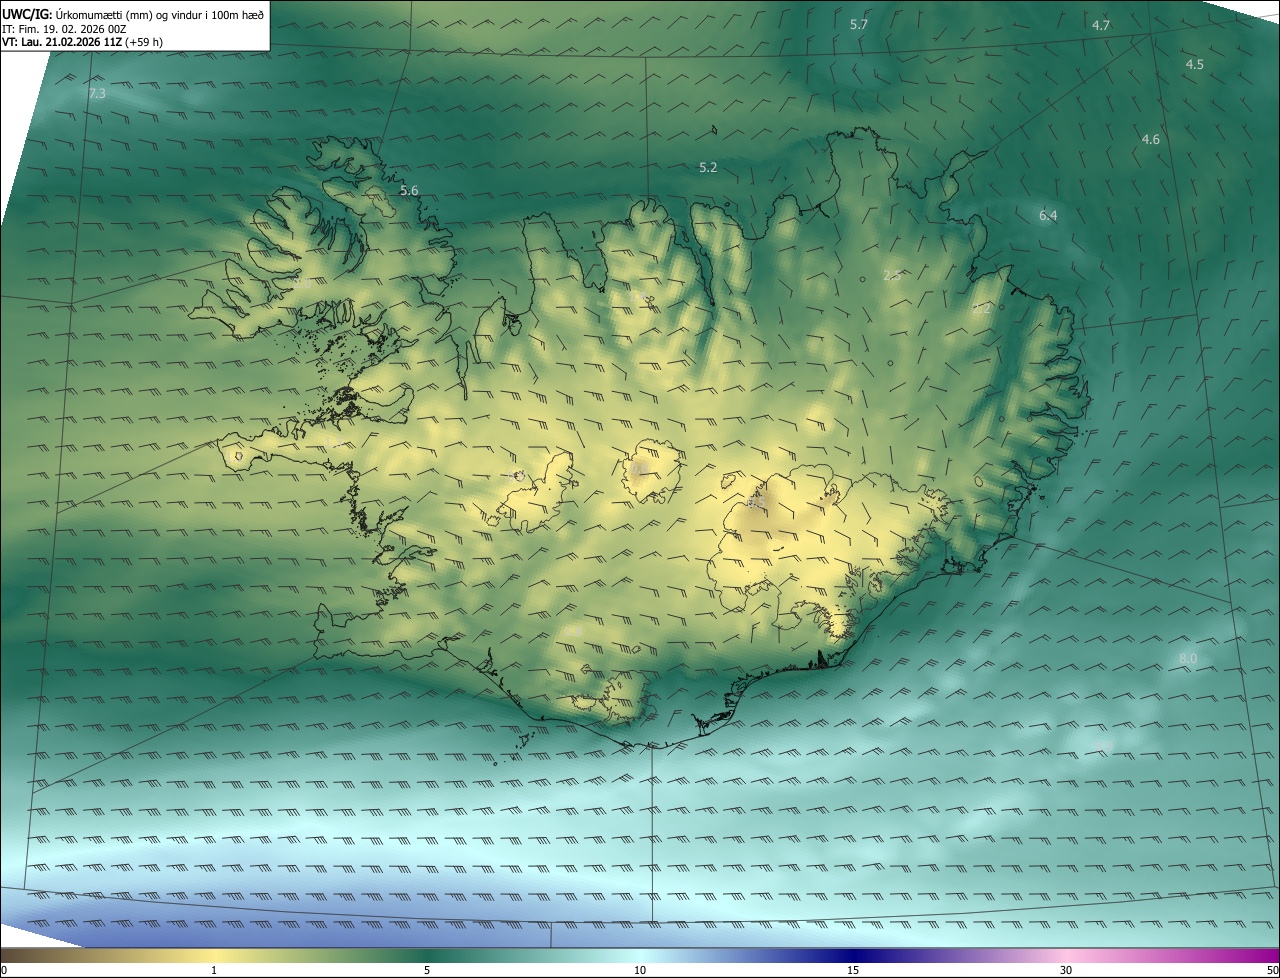
Task: Click the 7.3 value label on map
Action: pos(97,93)
